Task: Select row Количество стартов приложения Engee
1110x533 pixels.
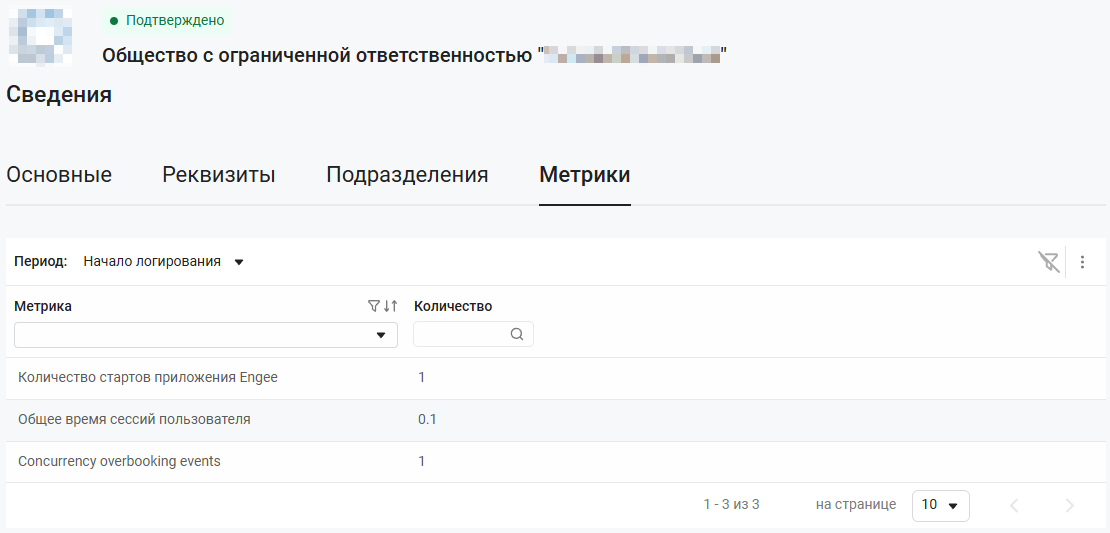Action: (554, 378)
